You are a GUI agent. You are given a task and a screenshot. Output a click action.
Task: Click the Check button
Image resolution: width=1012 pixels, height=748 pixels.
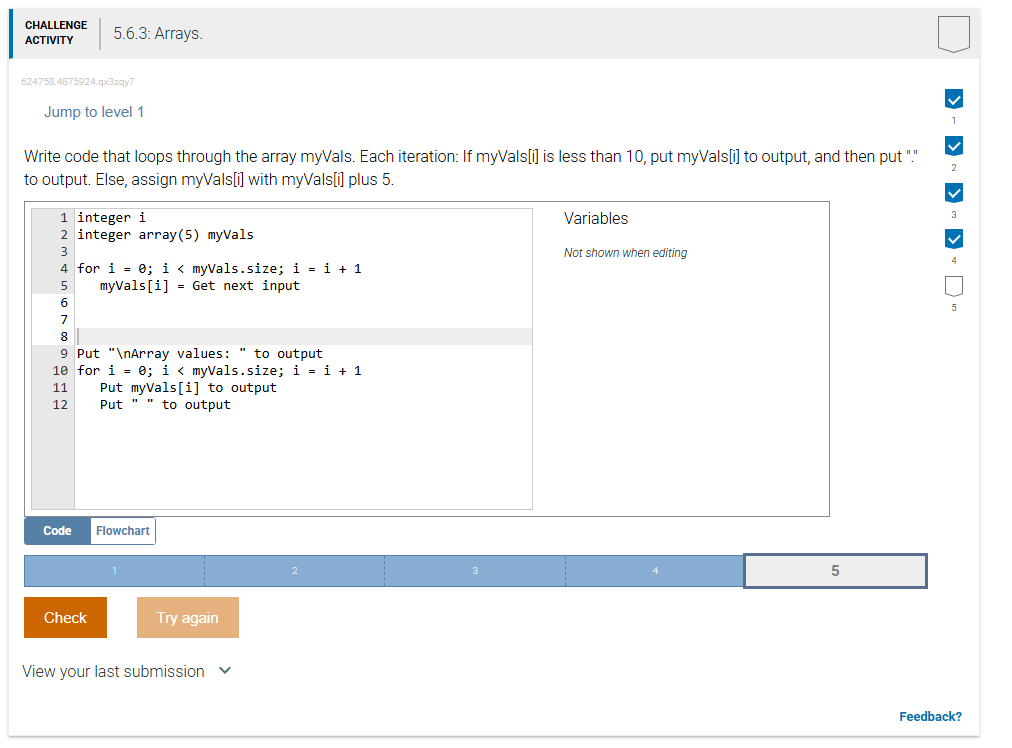[65, 617]
